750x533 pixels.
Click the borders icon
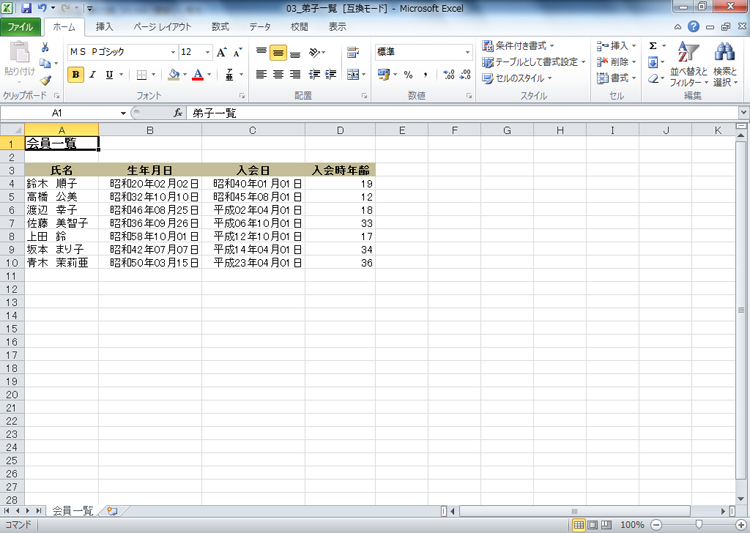[x=142, y=75]
